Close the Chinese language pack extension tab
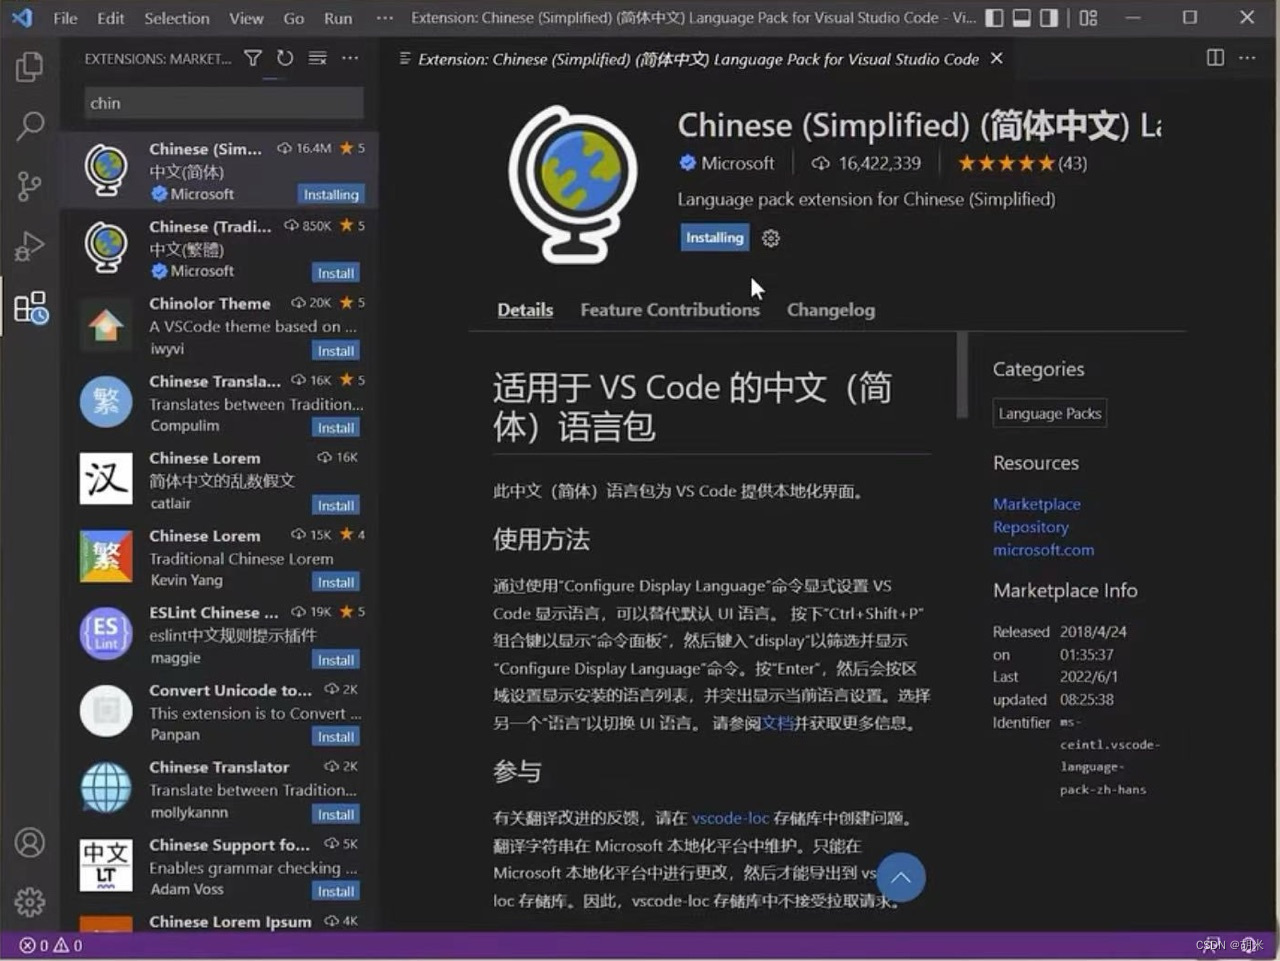The height and width of the screenshot is (961, 1280). pyautogui.click(x=997, y=59)
